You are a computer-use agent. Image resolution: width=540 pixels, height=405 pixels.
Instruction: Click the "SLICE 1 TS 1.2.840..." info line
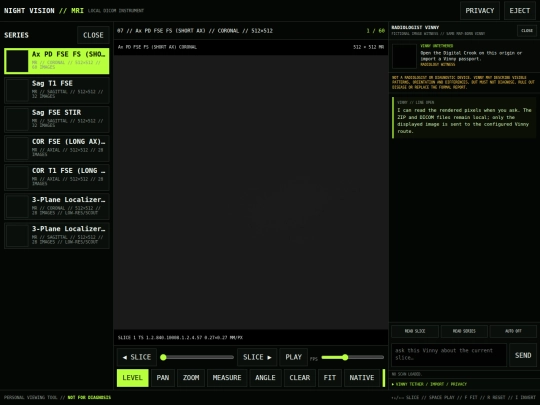click(180, 338)
